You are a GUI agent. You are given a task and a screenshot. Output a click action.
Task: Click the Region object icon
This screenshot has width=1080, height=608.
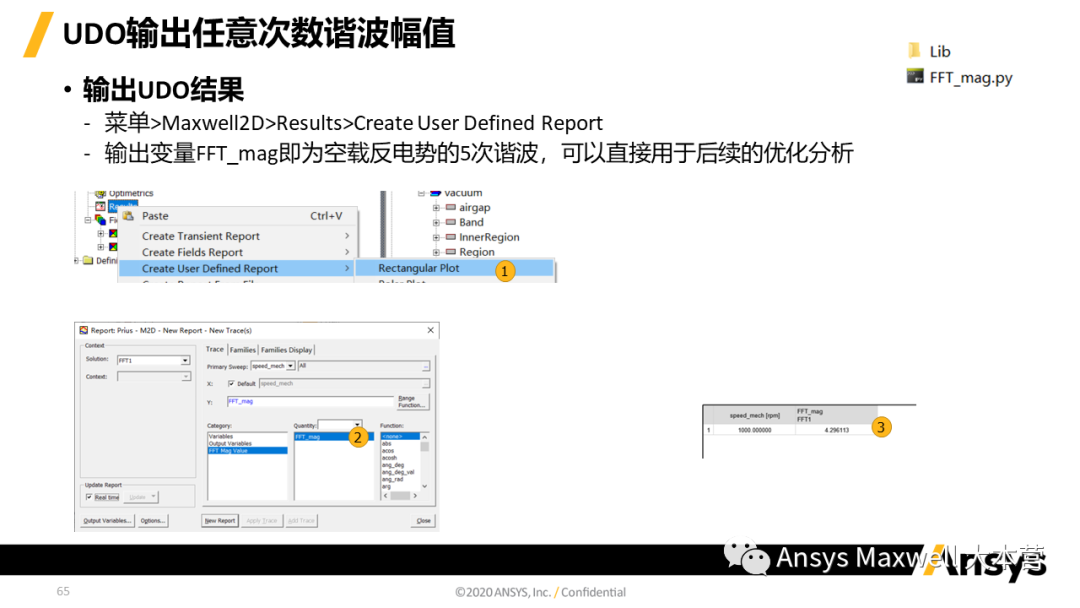point(450,252)
